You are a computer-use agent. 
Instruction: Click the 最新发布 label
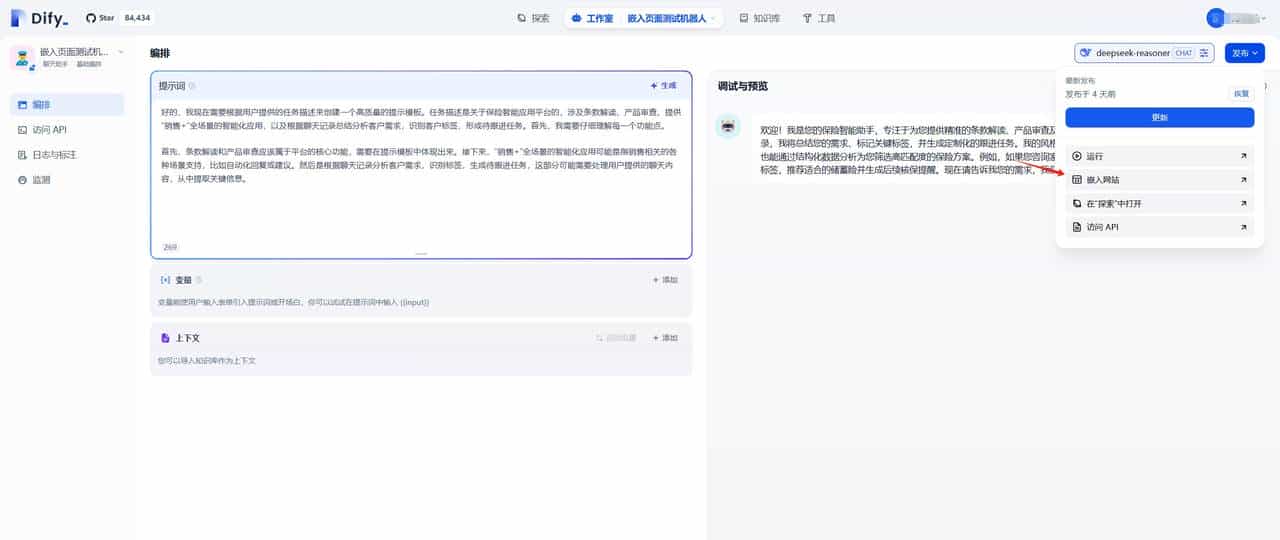coord(1080,79)
